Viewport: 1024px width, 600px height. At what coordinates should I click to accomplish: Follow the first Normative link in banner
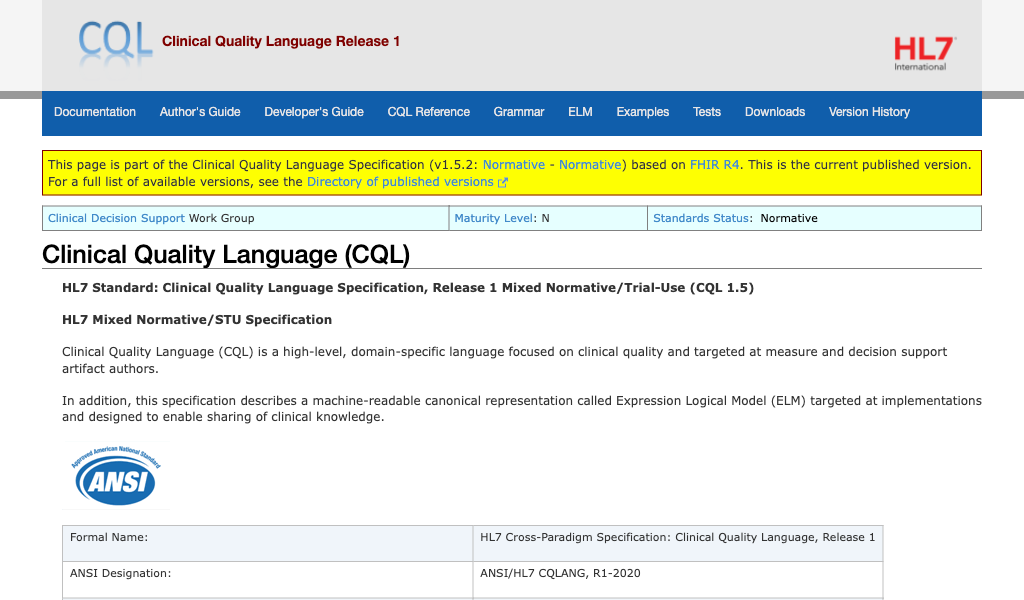pyautogui.click(x=513, y=165)
